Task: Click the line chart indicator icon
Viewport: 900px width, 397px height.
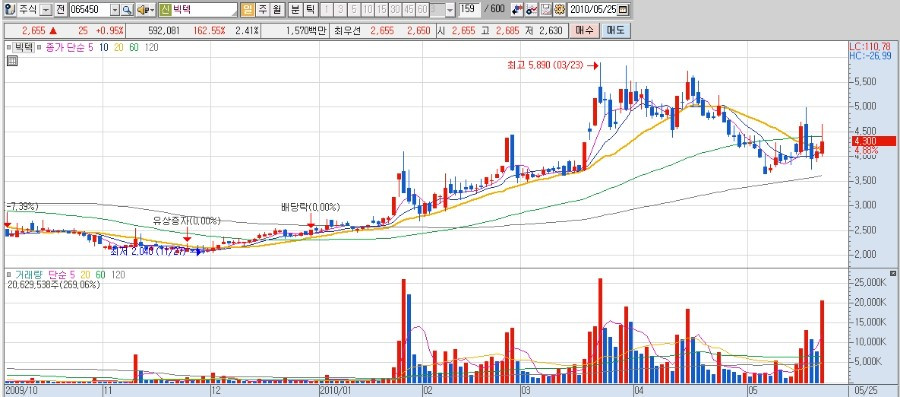Action: click(531, 10)
